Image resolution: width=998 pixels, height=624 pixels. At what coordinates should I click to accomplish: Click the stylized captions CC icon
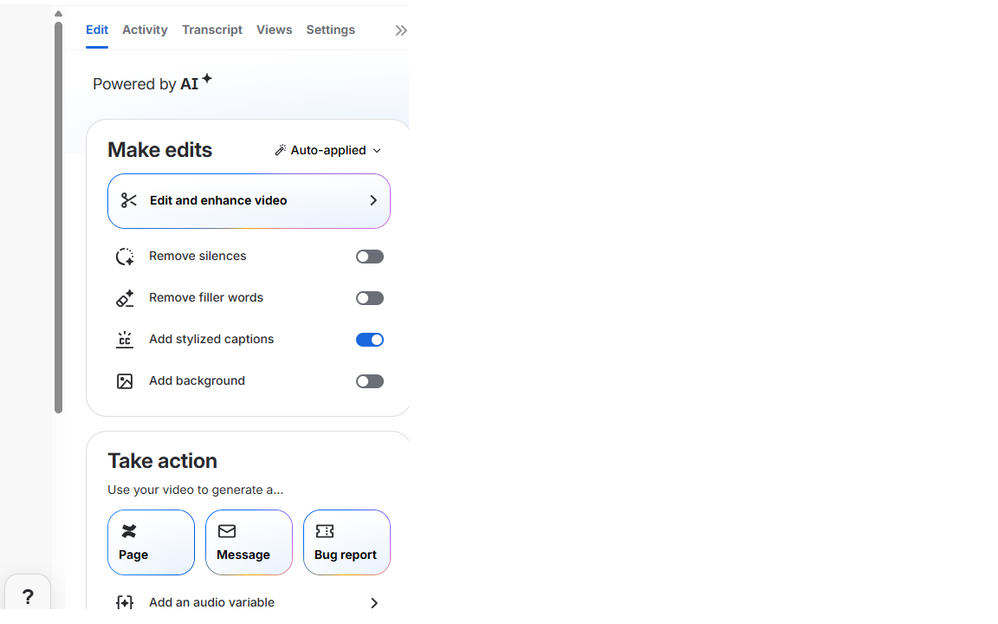[x=125, y=340]
